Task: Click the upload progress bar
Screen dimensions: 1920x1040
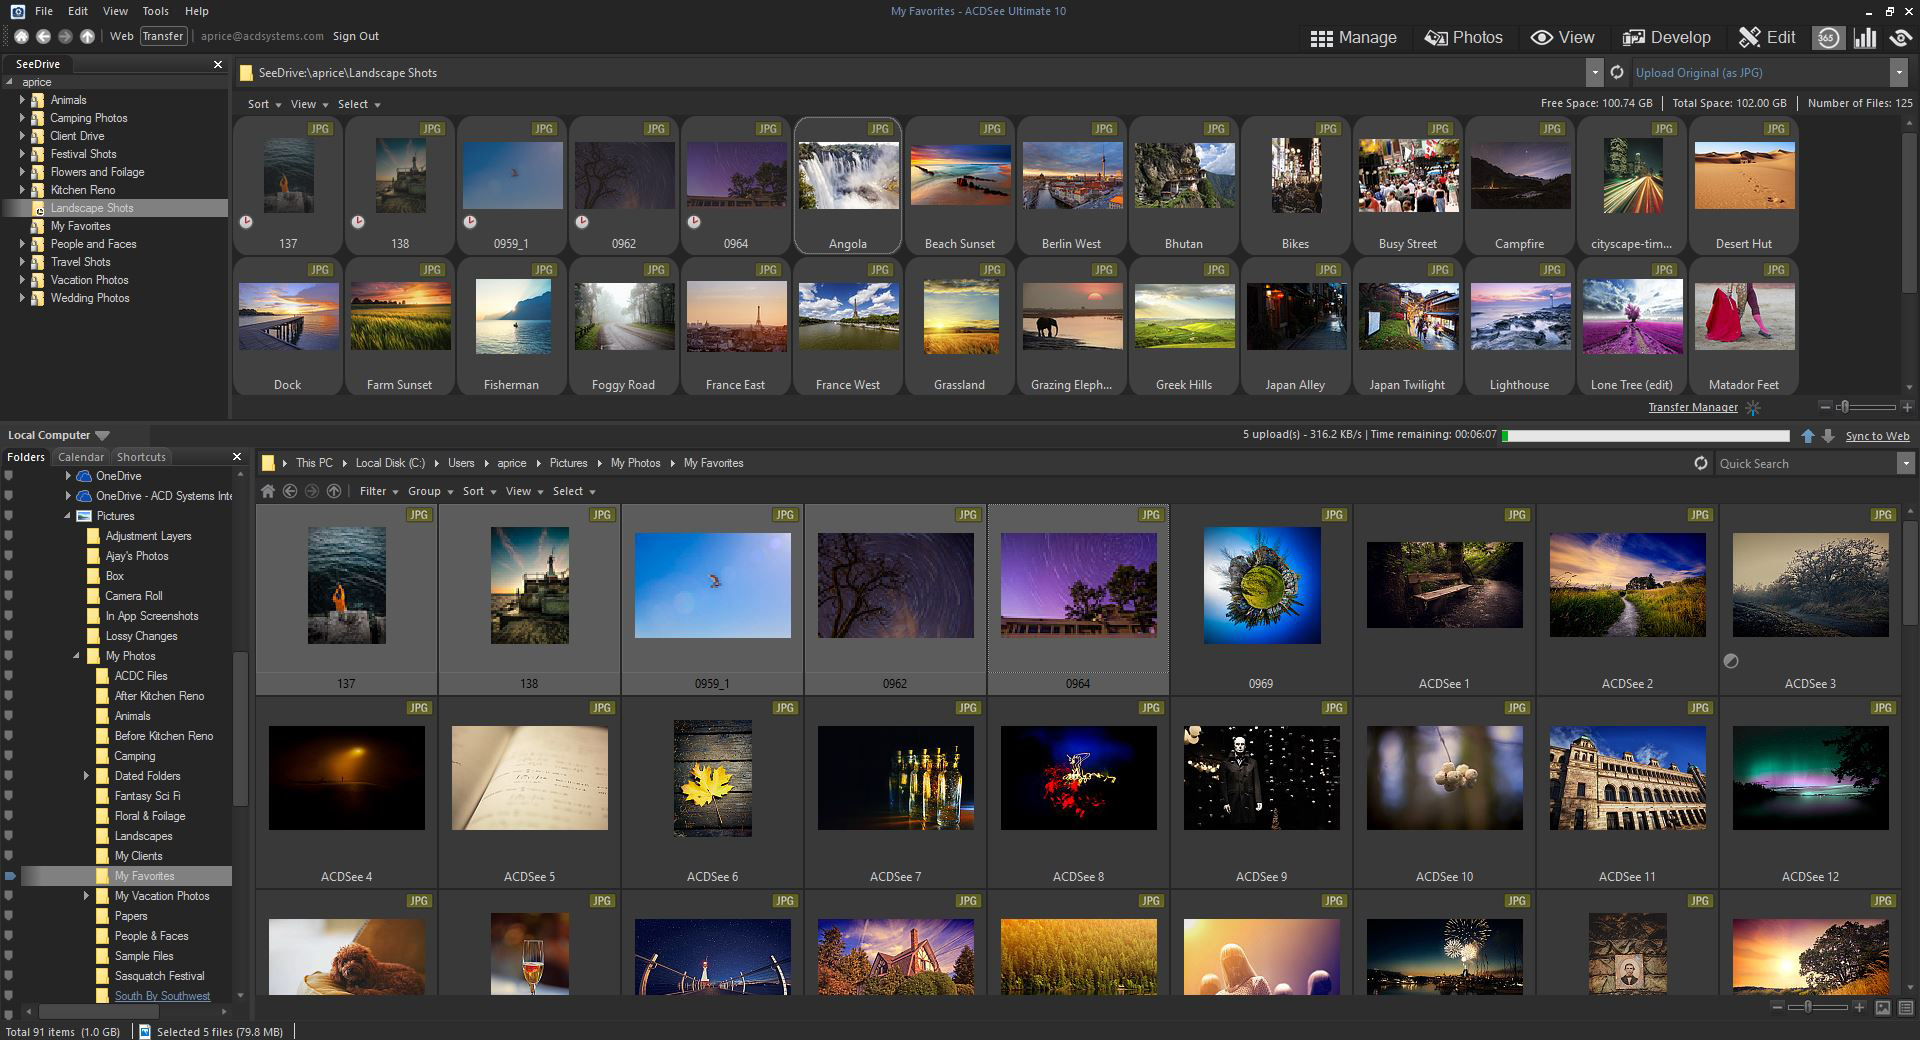Action: click(1646, 436)
